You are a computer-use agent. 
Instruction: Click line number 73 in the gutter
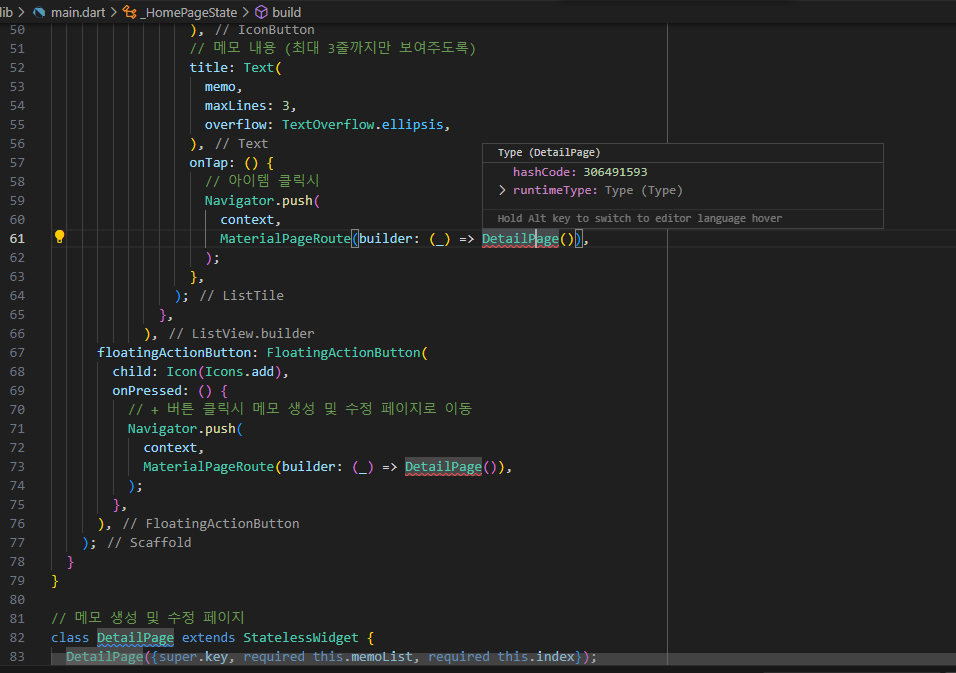17,467
